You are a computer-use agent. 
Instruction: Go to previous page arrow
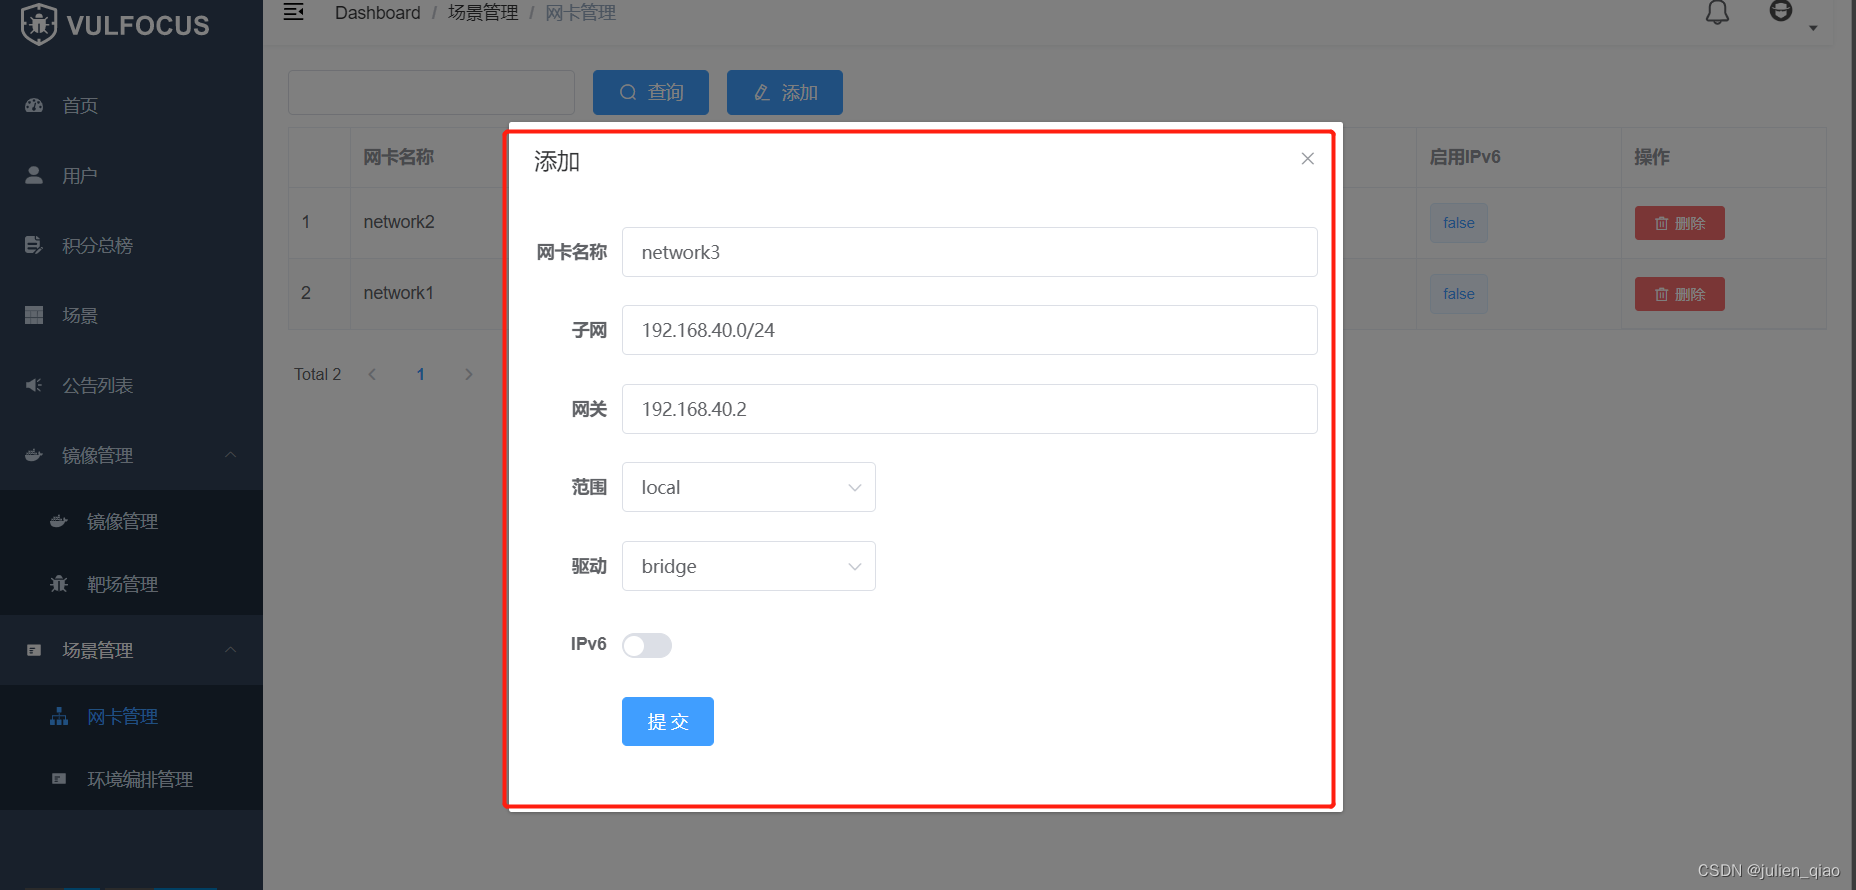click(372, 374)
